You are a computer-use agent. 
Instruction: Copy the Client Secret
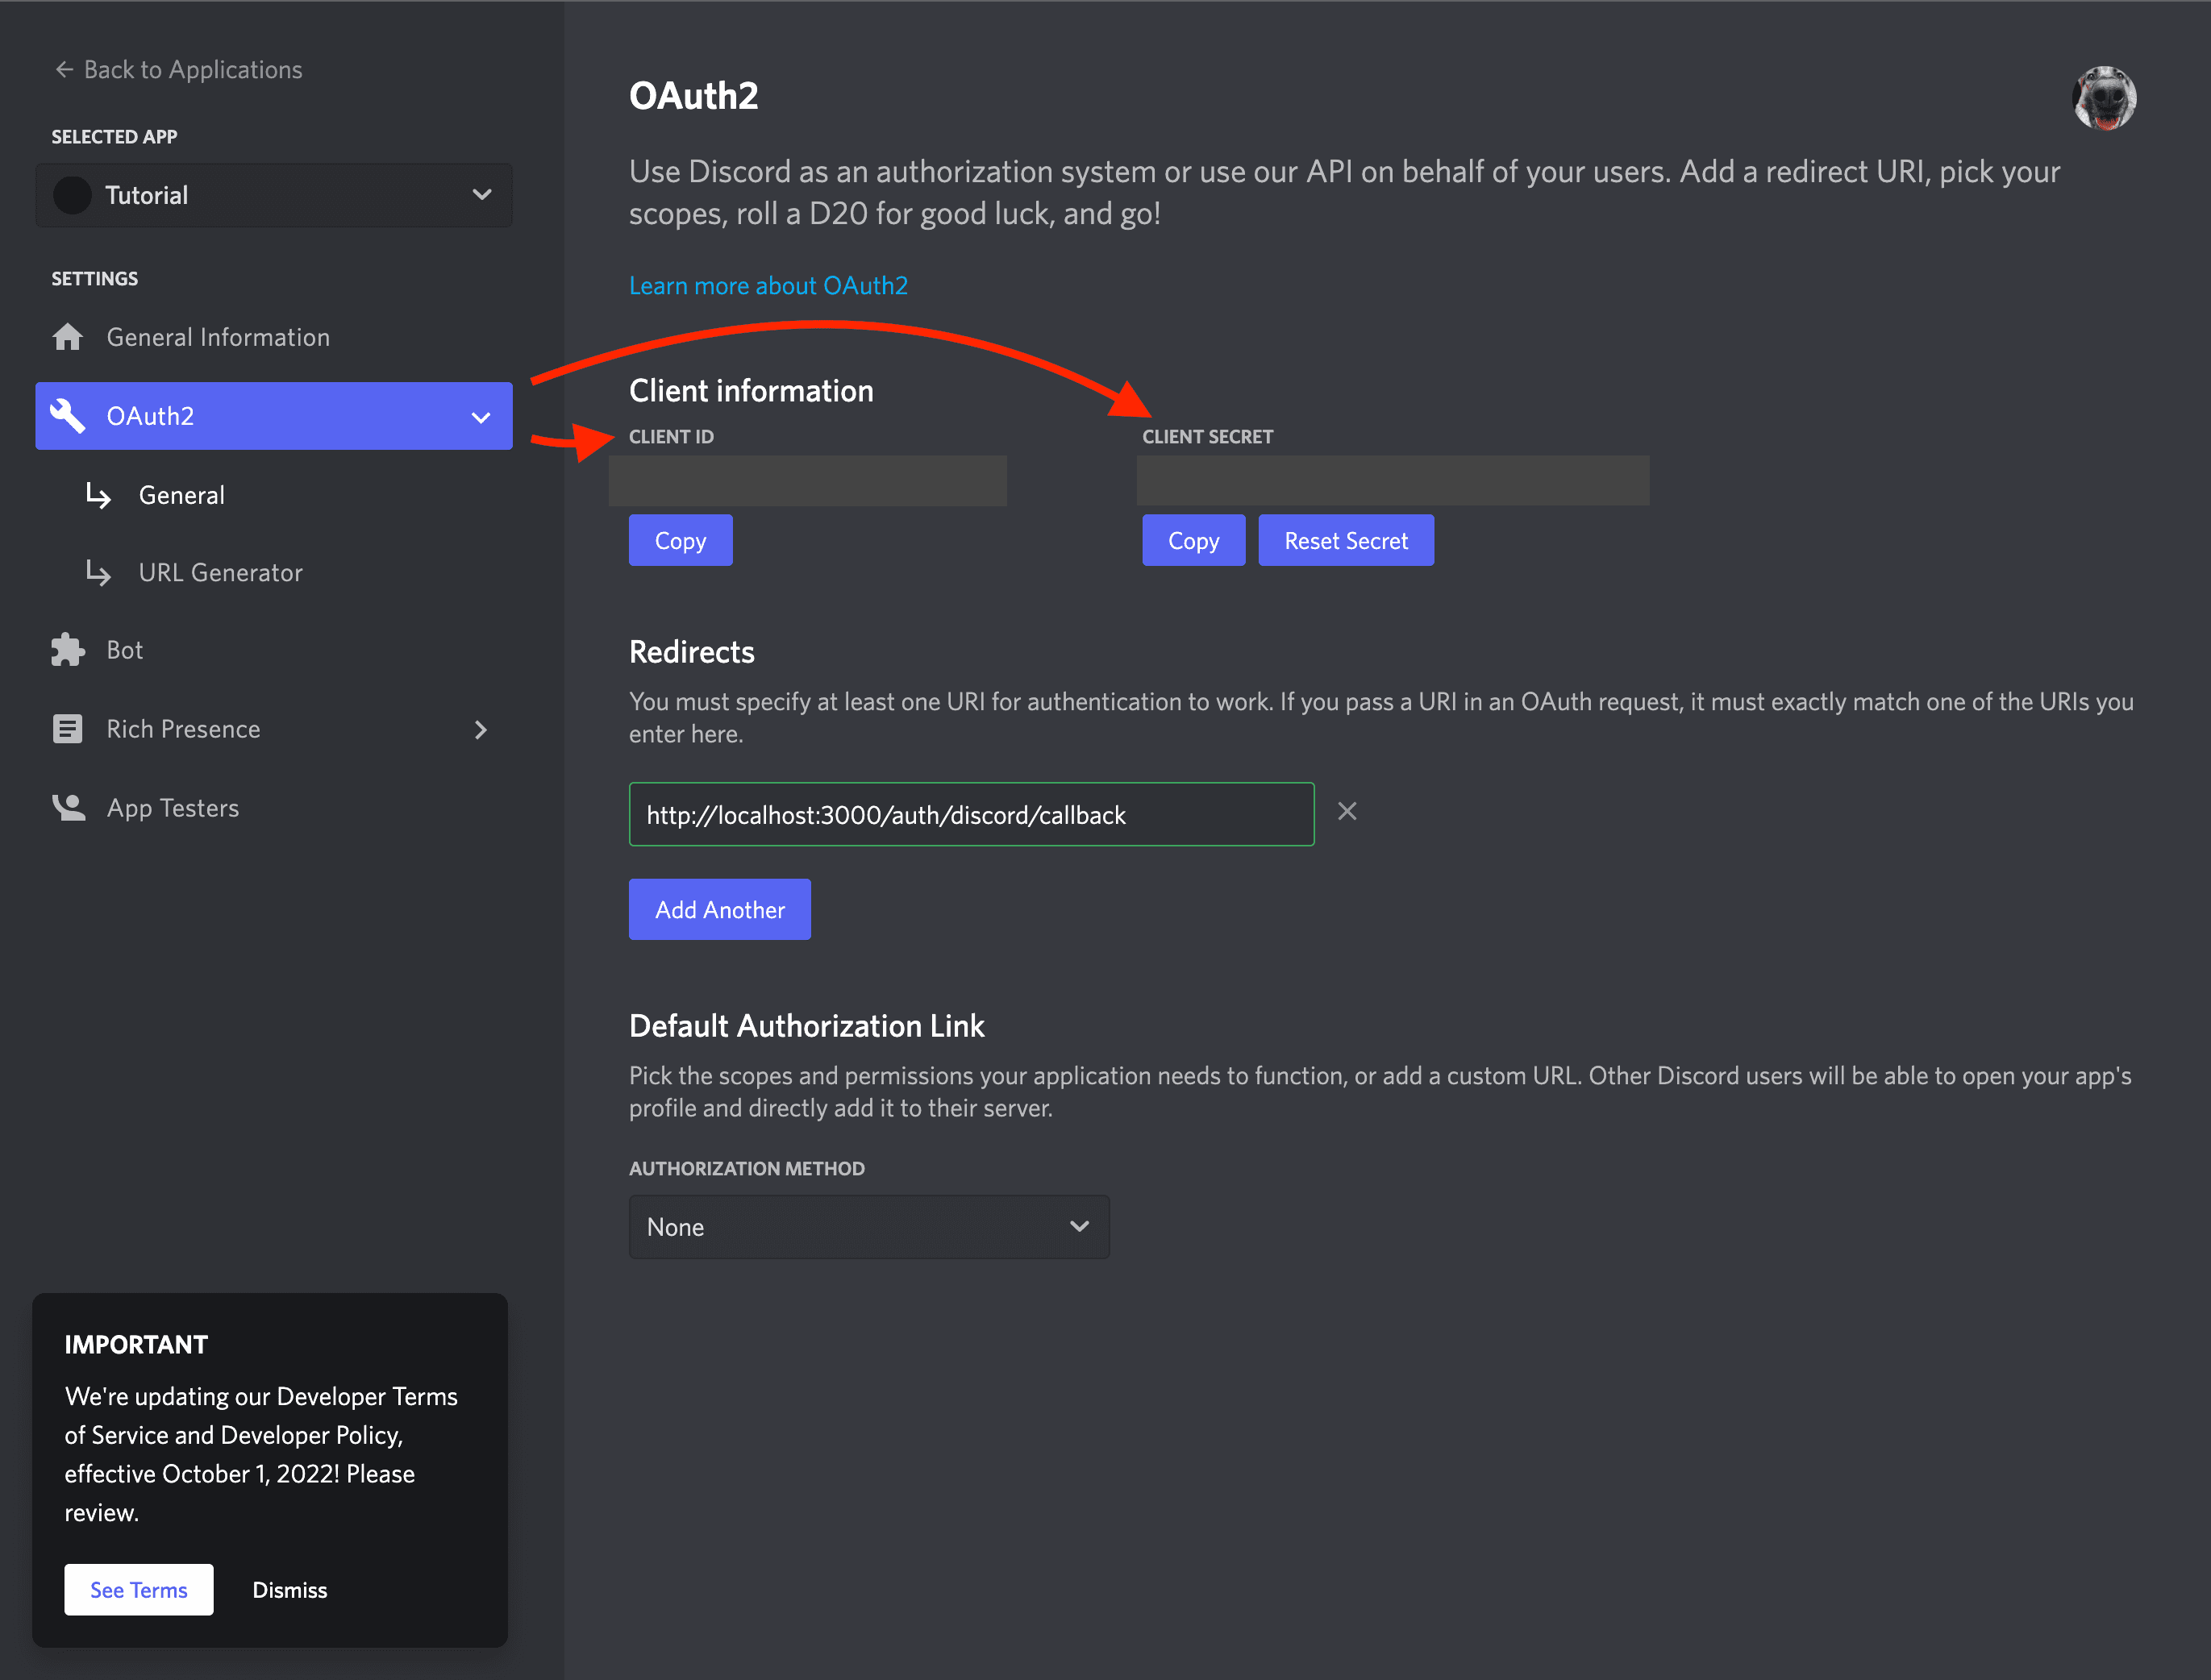pyautogui.click(x=1194, y=541)
